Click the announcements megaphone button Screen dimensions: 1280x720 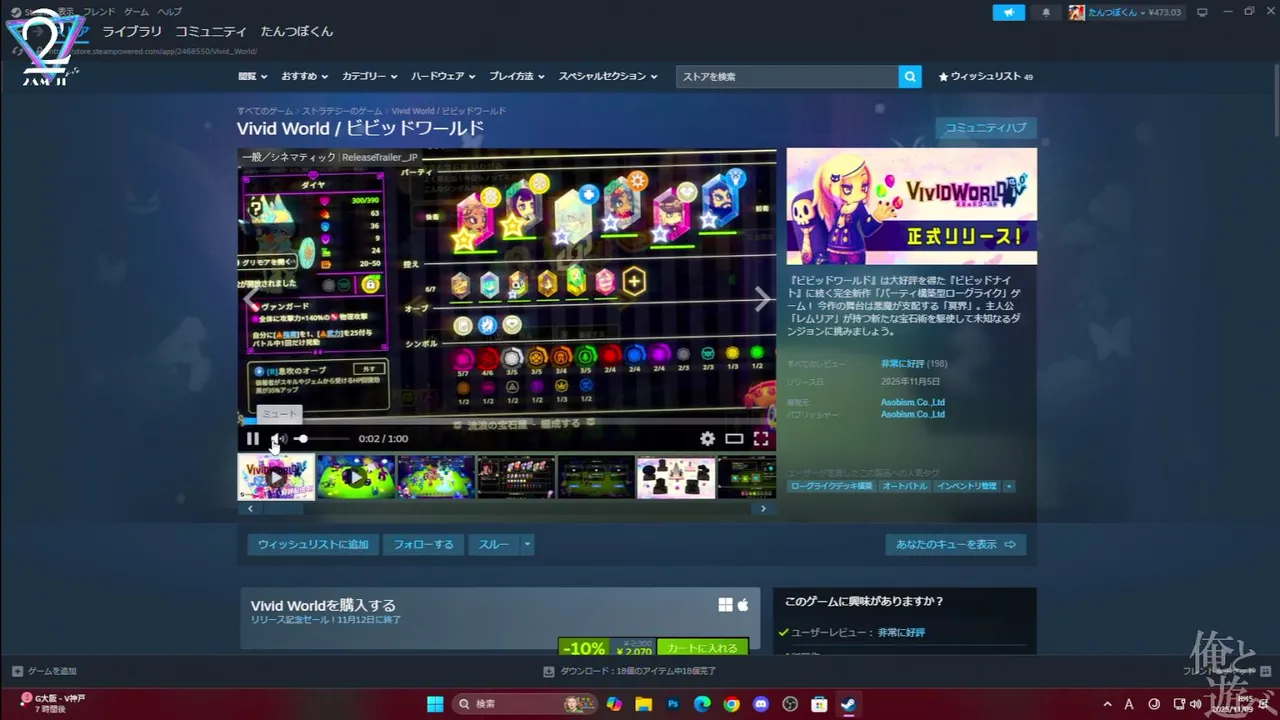[x=1009, y=12]
